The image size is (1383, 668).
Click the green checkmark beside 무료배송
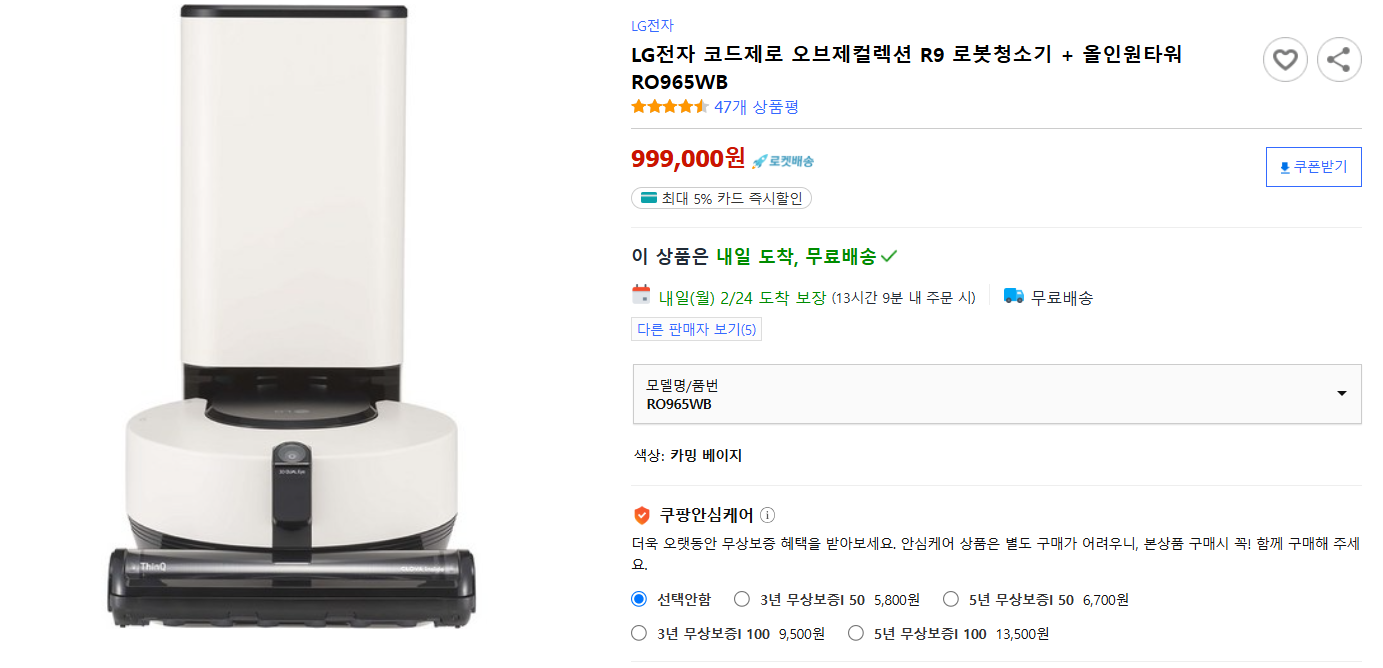888,255
